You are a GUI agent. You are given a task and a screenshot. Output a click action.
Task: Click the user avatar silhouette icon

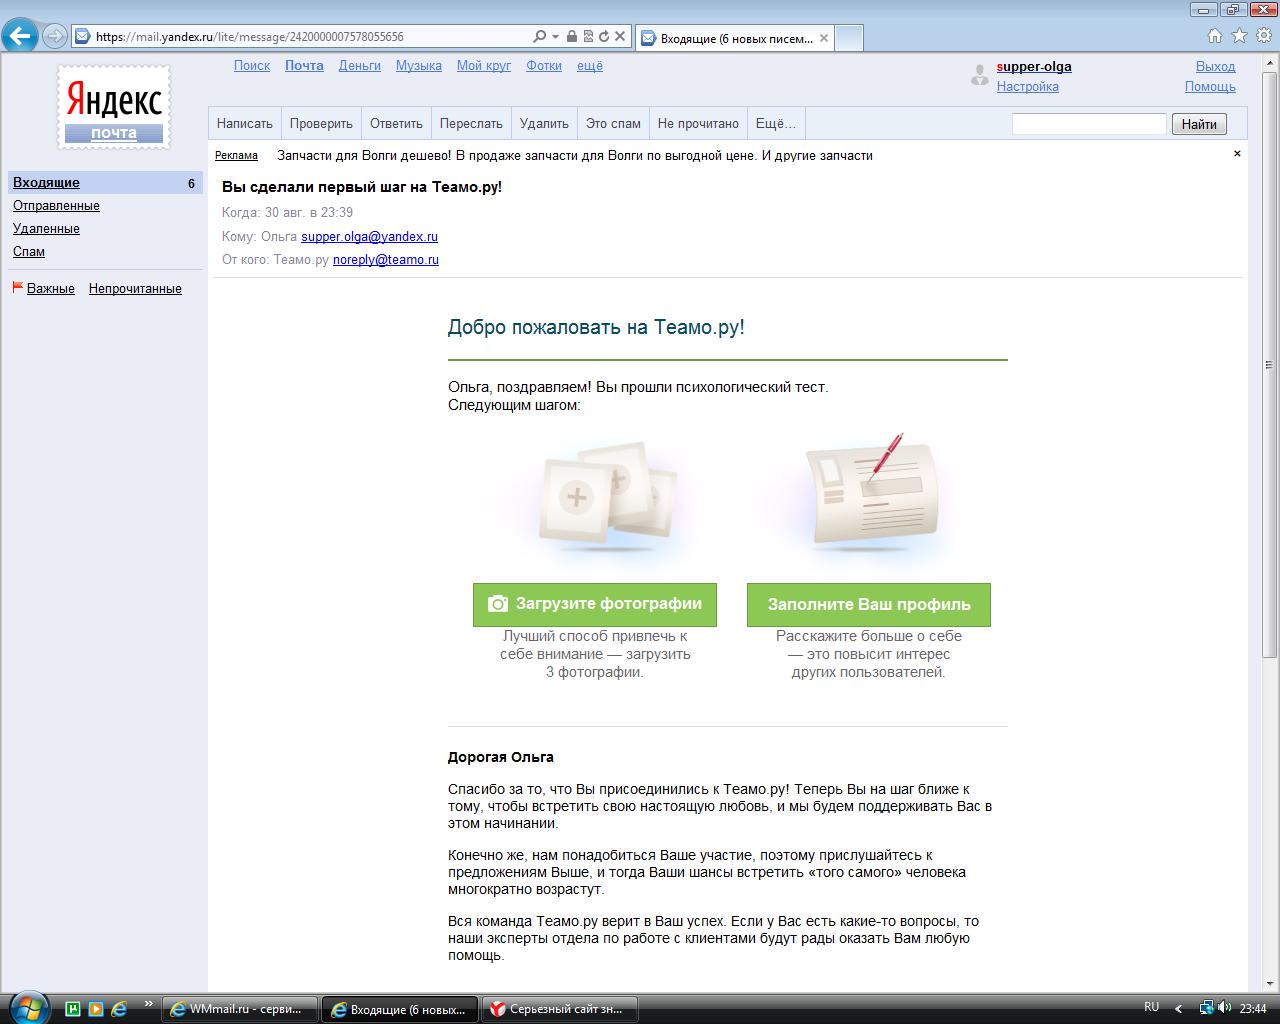point(980,76)
